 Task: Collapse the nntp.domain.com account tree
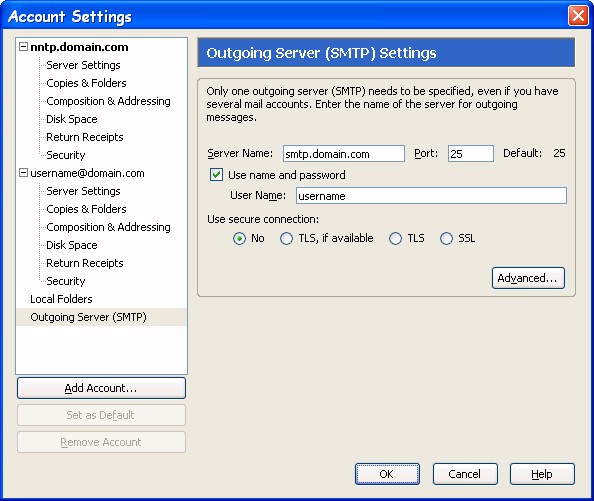pos(23,47)
